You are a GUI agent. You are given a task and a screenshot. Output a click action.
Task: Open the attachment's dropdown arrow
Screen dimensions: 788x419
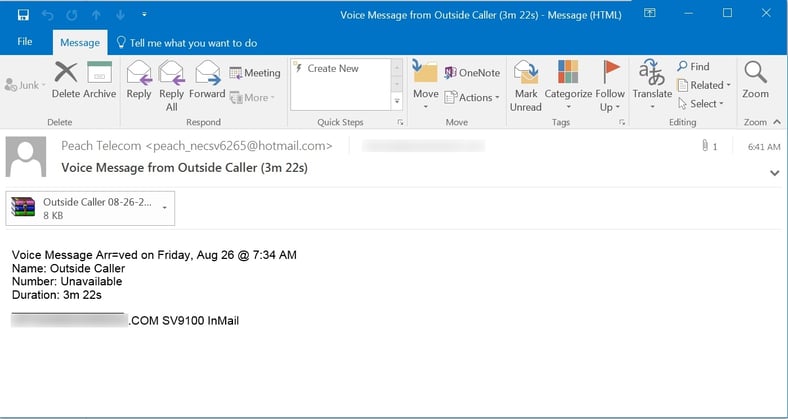[163, 208]
